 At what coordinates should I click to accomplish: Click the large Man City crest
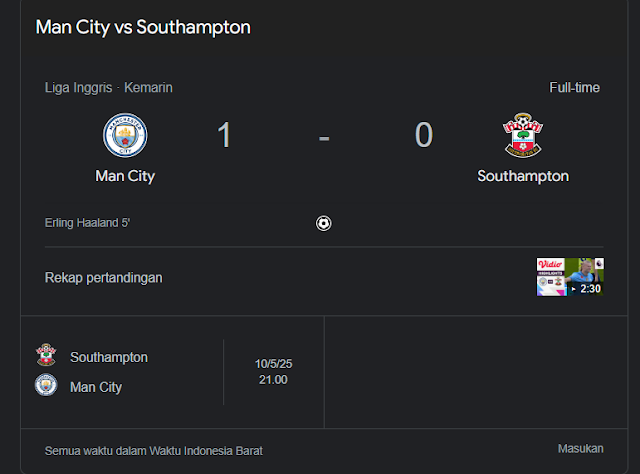(x=125, y=135)
